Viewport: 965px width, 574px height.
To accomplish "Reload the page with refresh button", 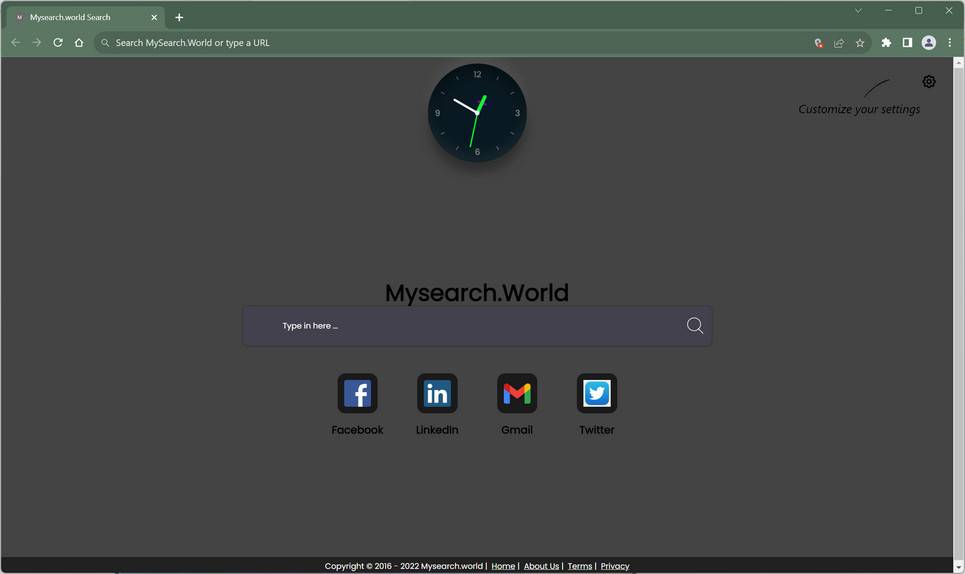I will (58, 42).
